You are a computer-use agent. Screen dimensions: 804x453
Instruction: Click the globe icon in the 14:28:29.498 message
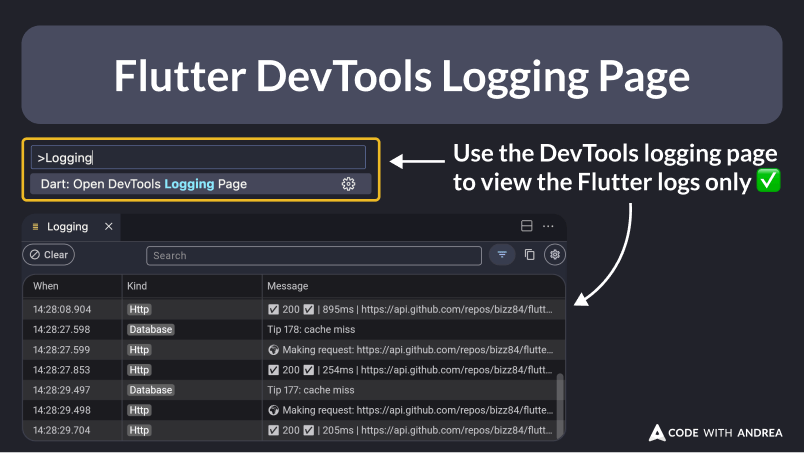click(x=273, y=410)
